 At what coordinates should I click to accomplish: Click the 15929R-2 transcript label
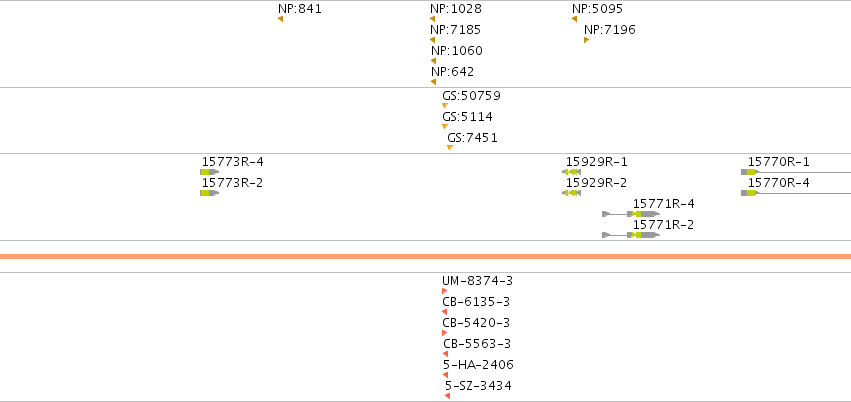tap(596, 183)
